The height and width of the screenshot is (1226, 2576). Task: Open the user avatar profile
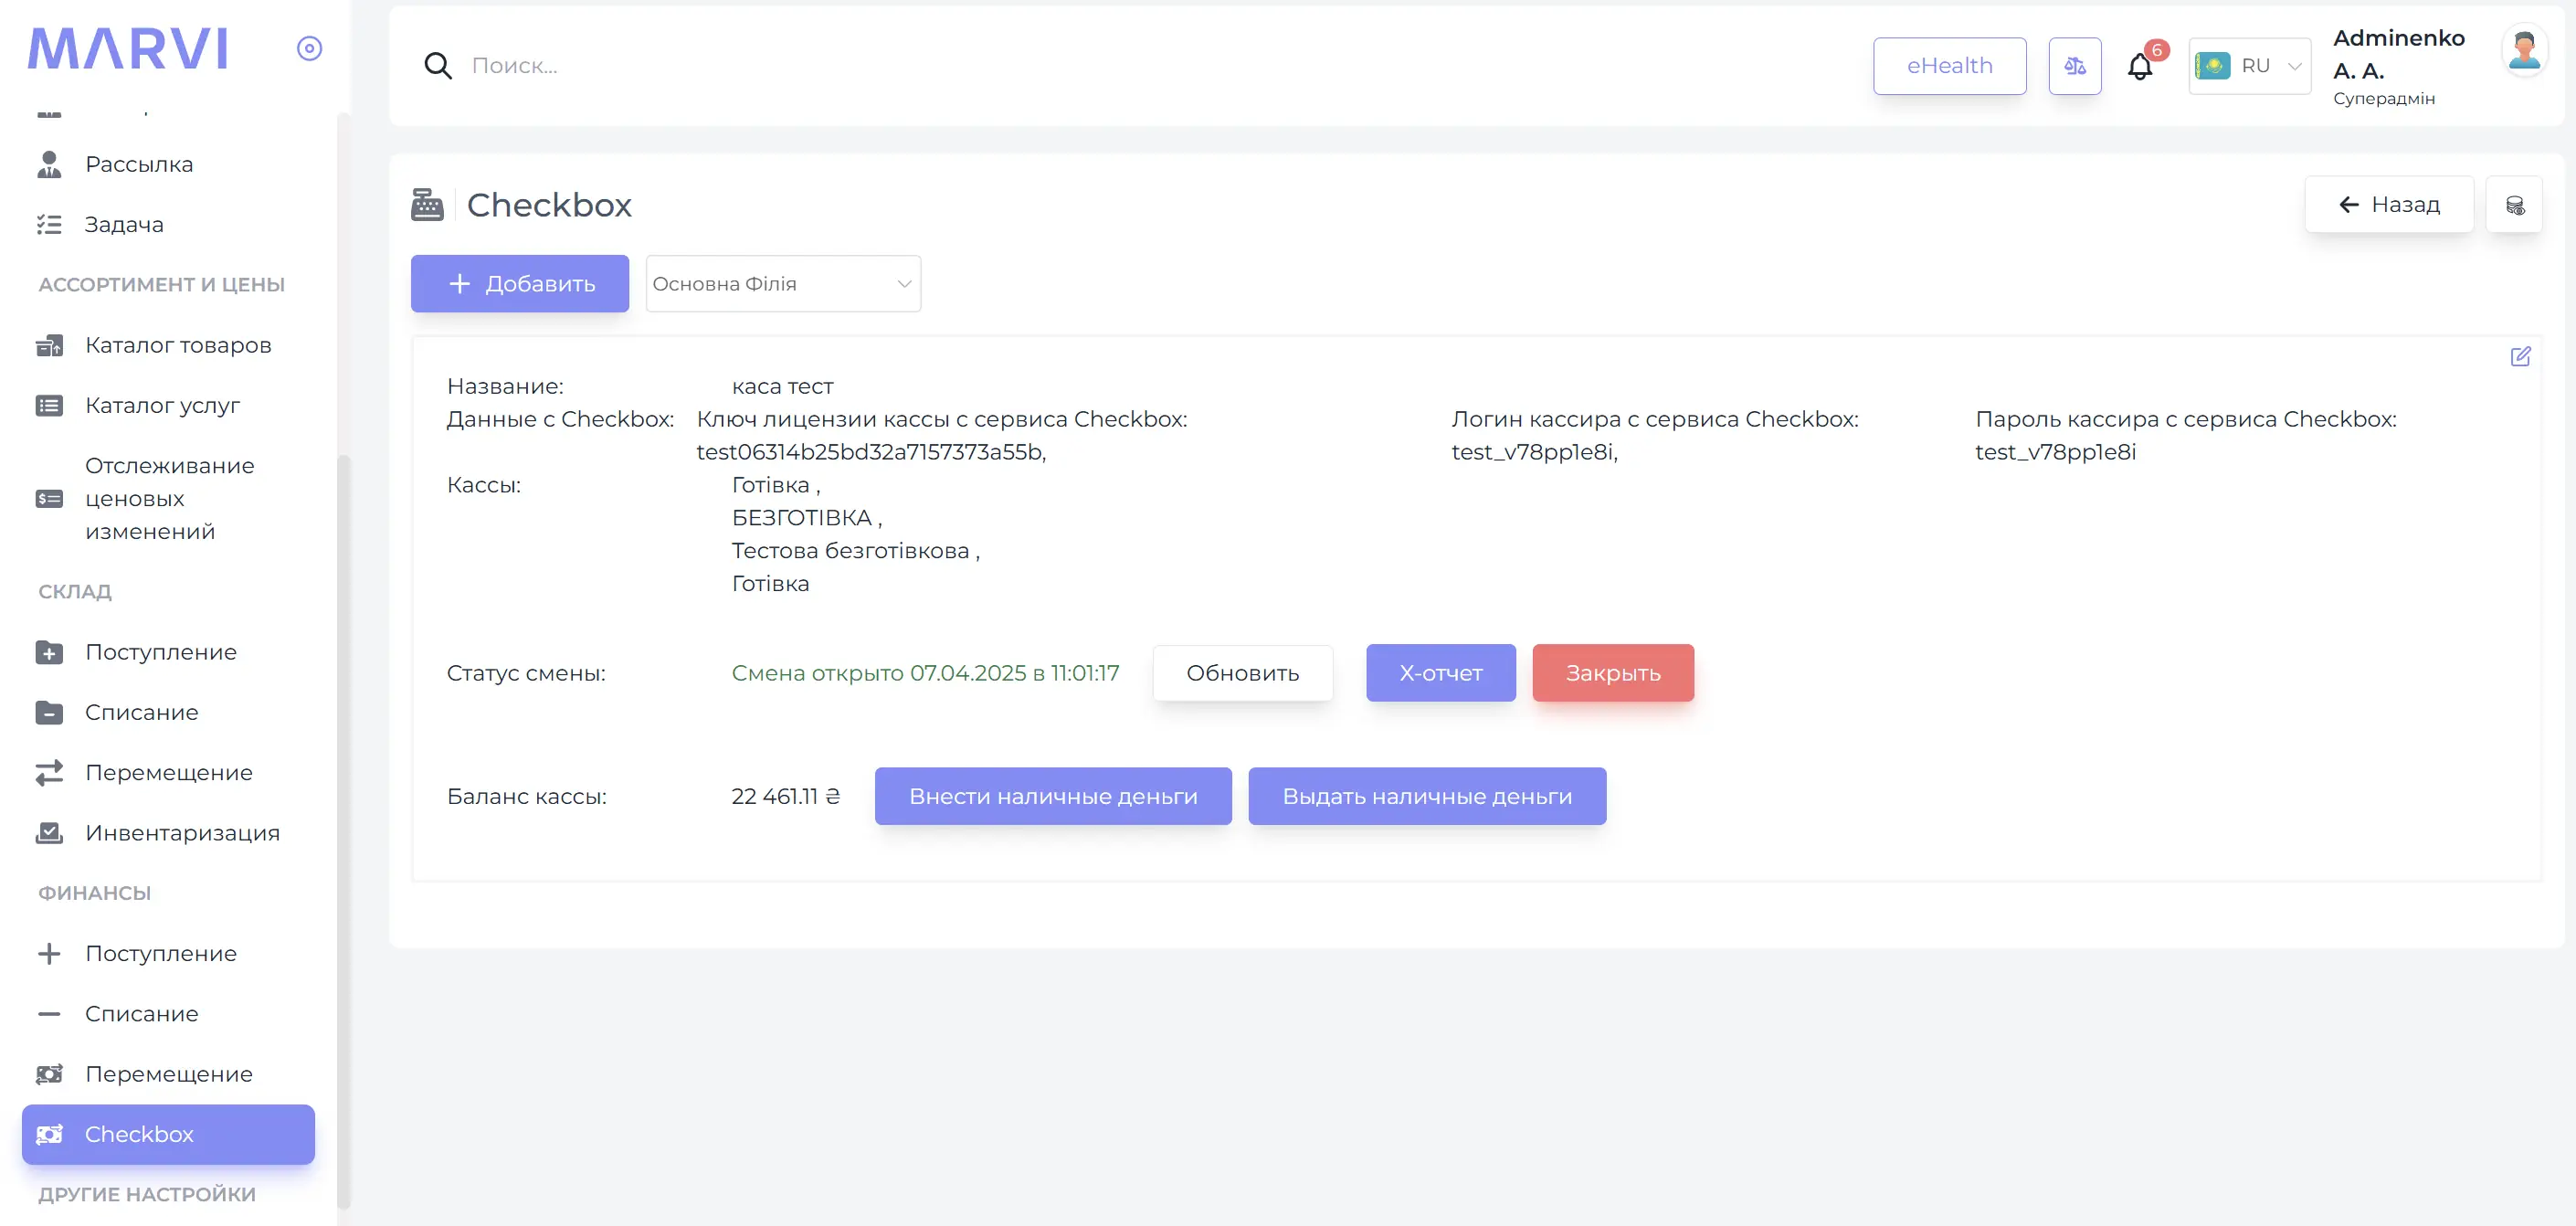2525,50
